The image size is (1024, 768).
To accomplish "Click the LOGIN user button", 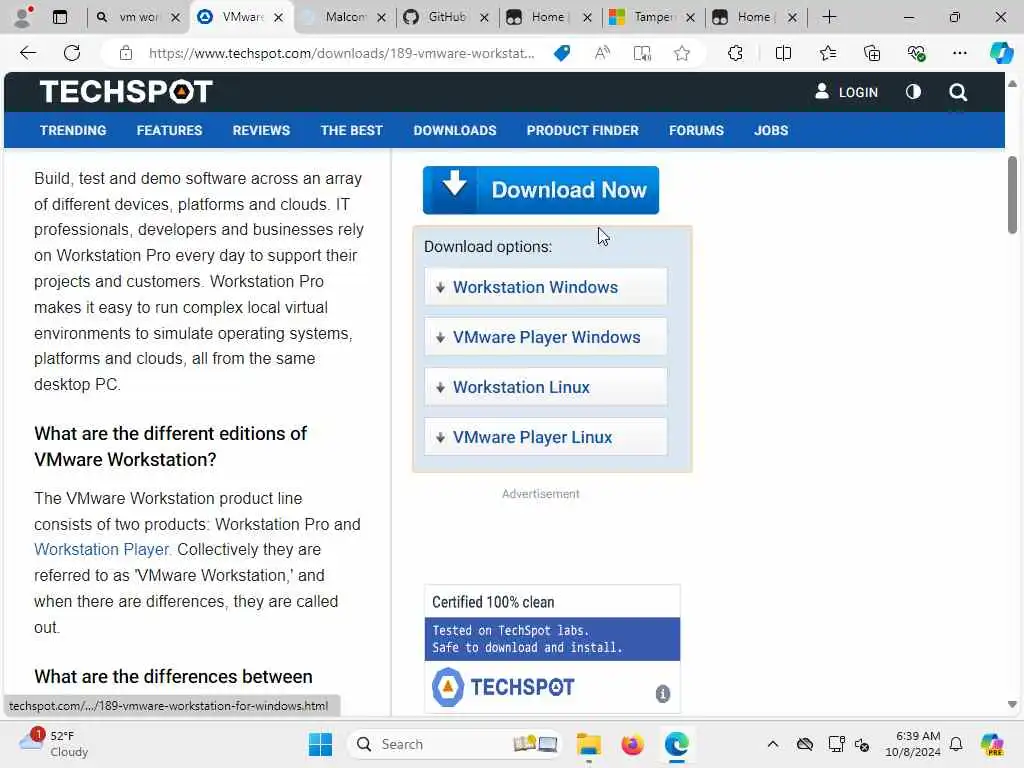I will [846, 92].
